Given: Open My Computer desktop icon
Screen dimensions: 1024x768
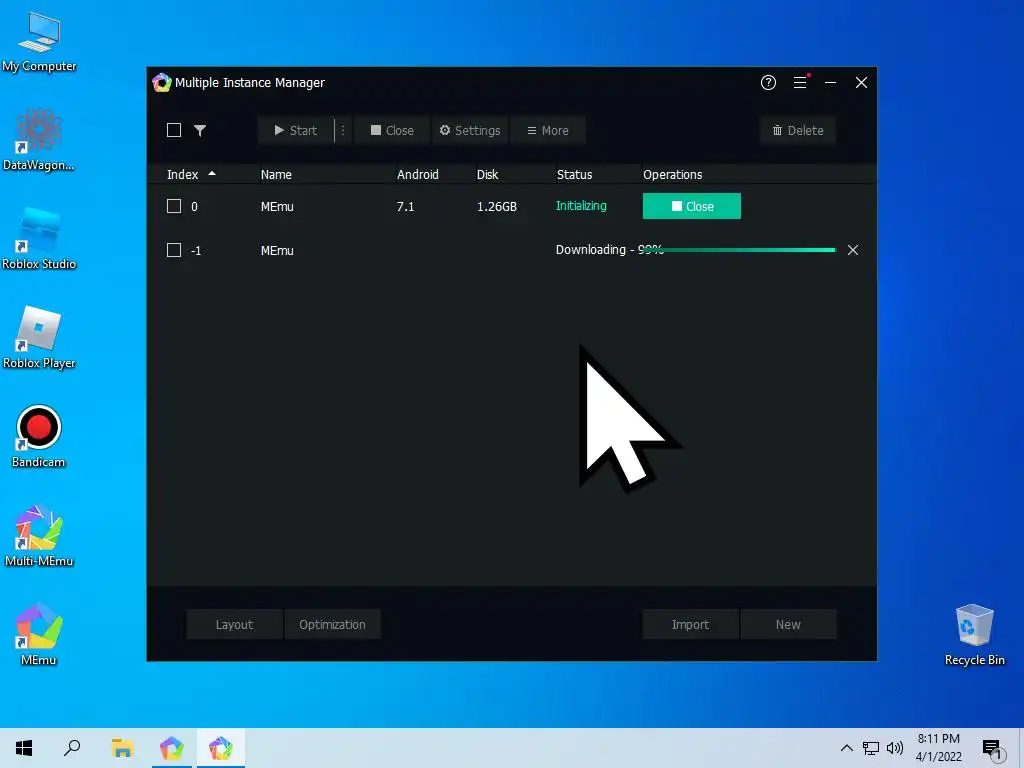Looking at the screenshot, I should (x=39, y=42).
